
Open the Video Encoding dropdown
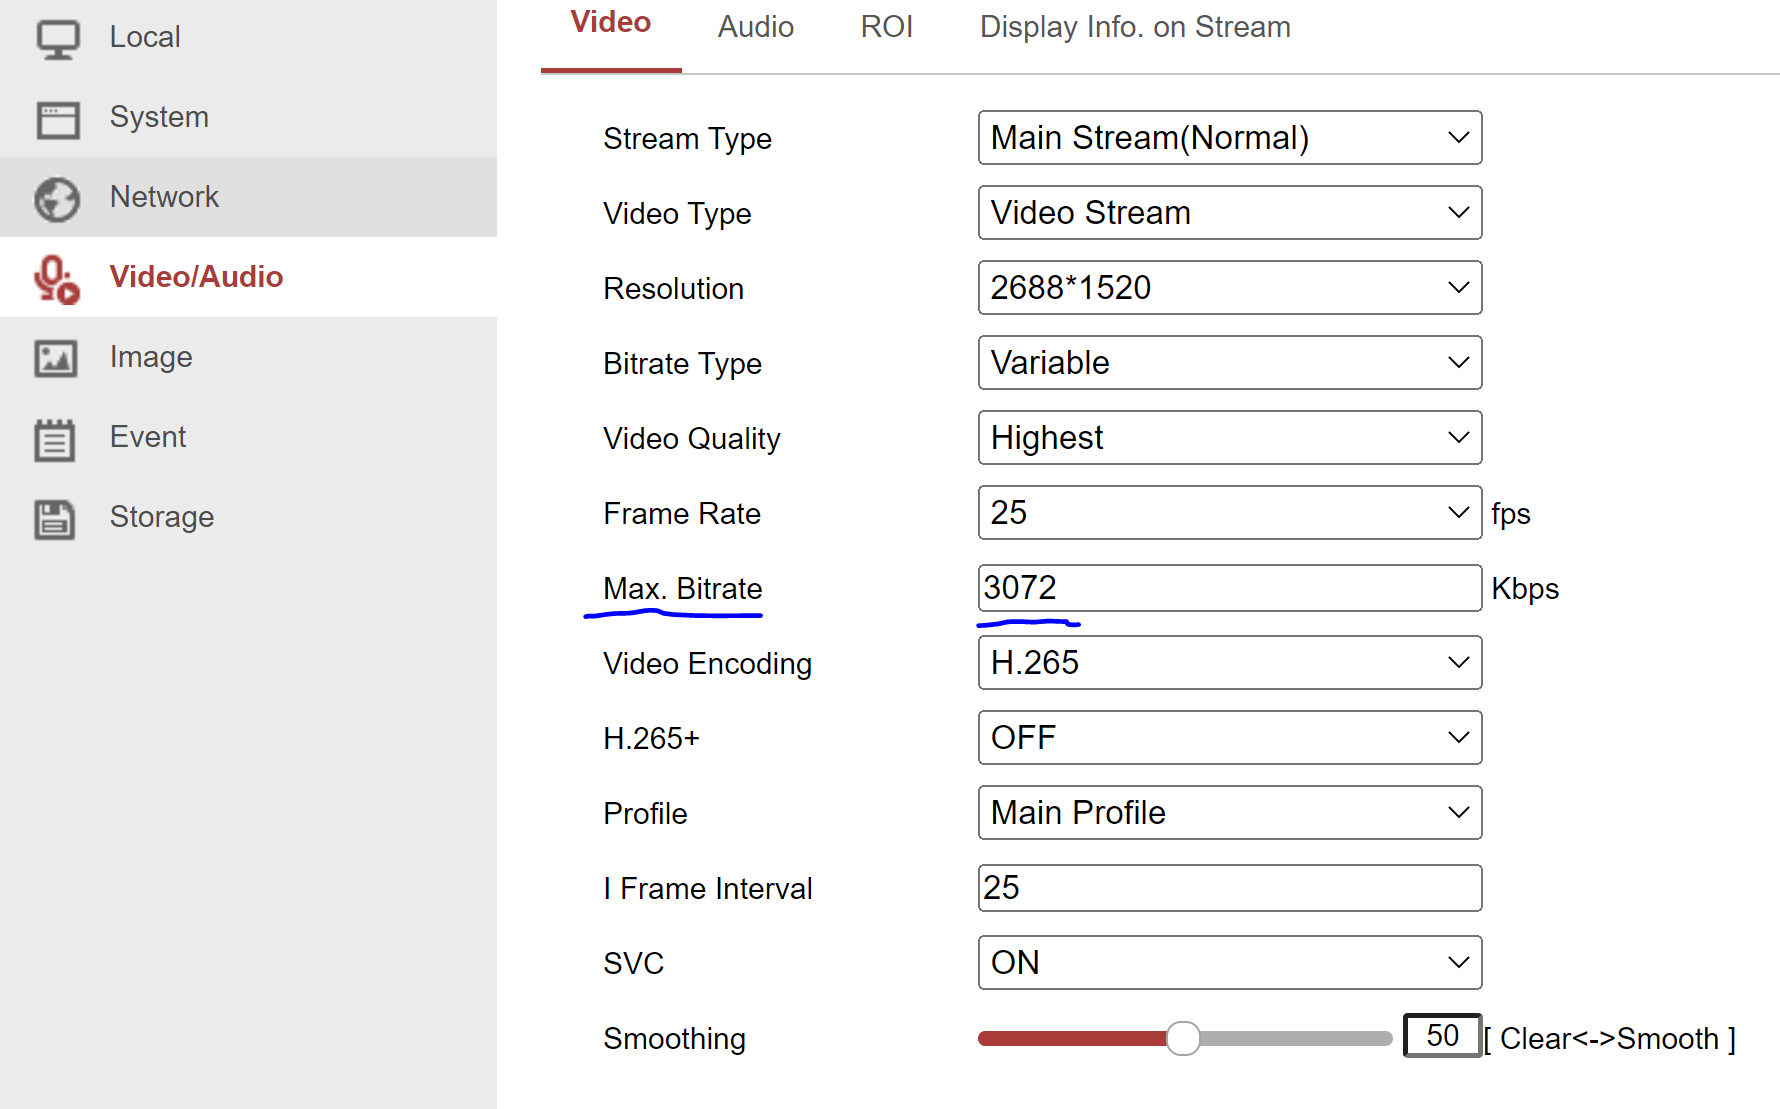coord(1229,663)
